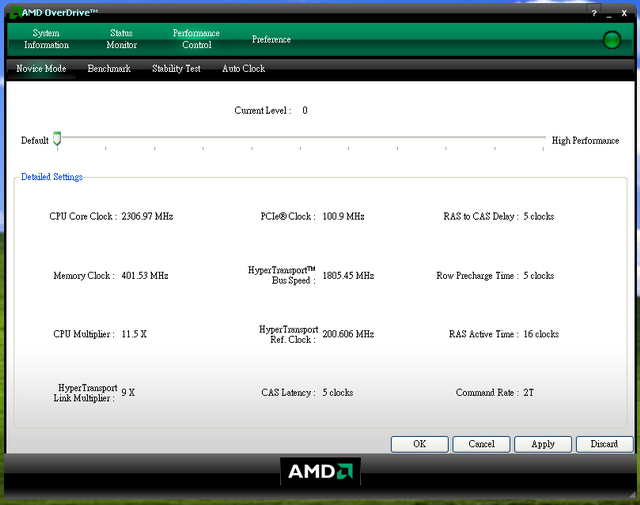Image resolution: width=640 pixels, height=505 pixels.
Task: Click the 'CPU Multiplier :' label
Action: (x=84, y=334)
